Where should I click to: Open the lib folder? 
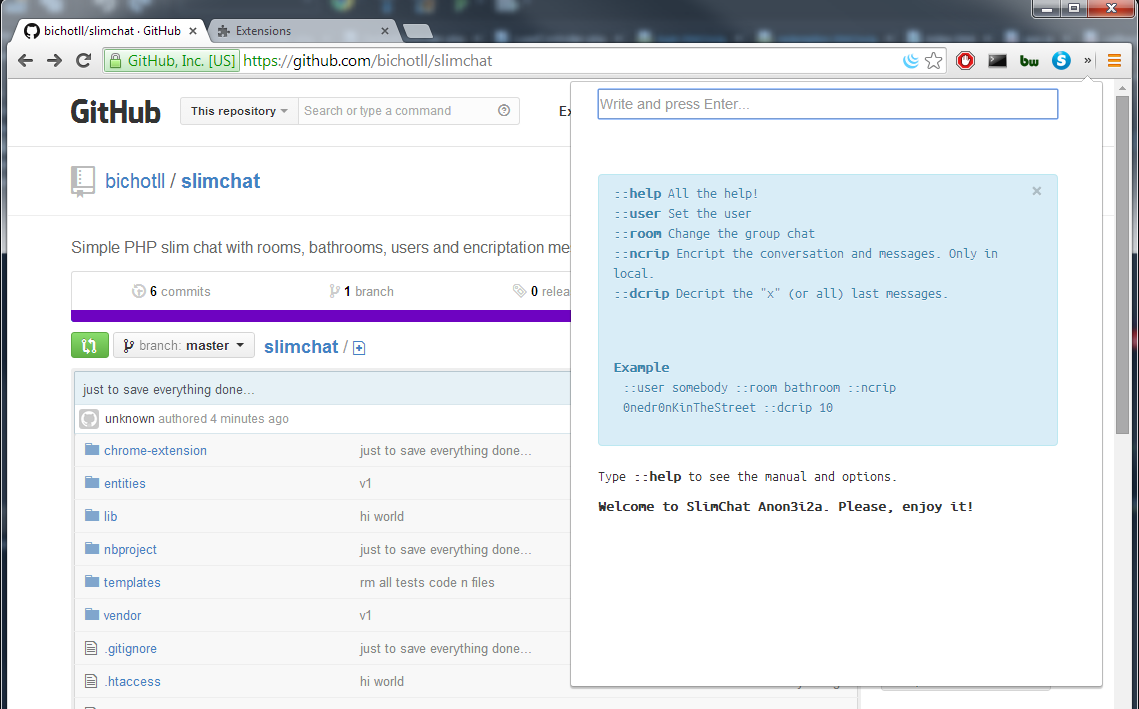click(x=110, y=516)
